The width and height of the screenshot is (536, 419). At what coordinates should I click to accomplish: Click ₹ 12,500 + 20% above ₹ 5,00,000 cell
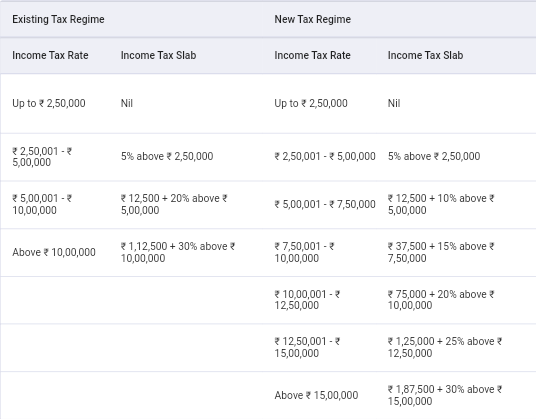coord(174,204)
